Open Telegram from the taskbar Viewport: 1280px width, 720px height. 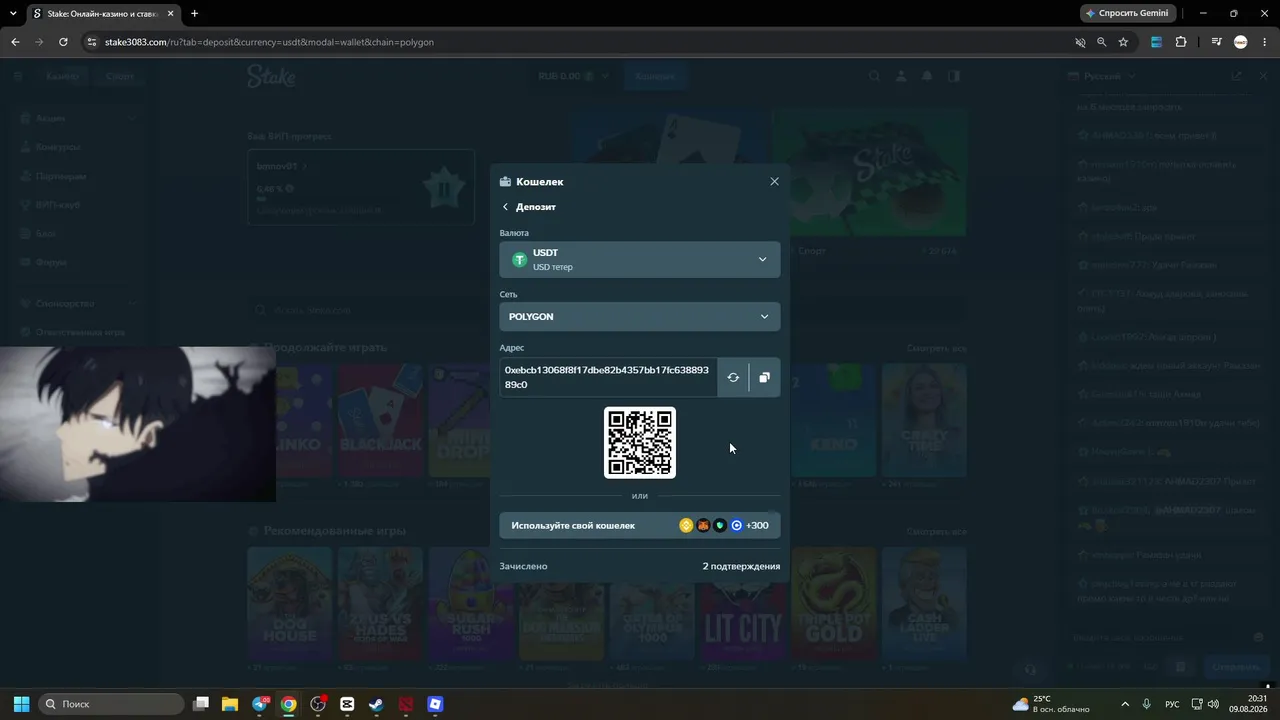(260, 704)
